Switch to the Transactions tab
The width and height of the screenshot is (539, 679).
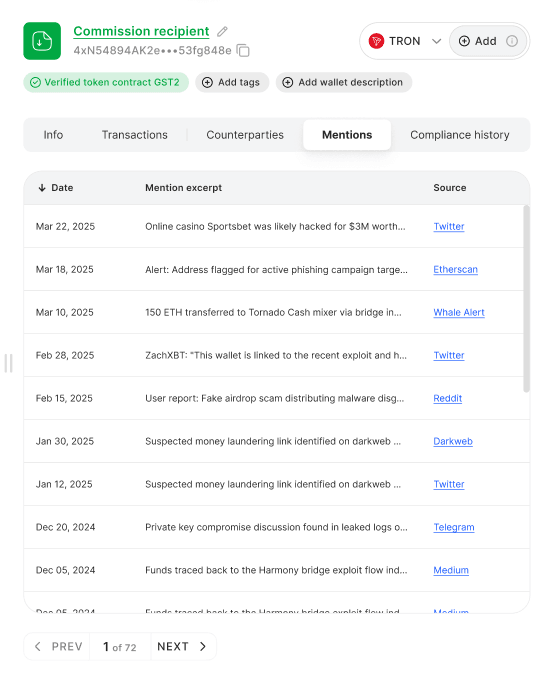coord(135,135)
